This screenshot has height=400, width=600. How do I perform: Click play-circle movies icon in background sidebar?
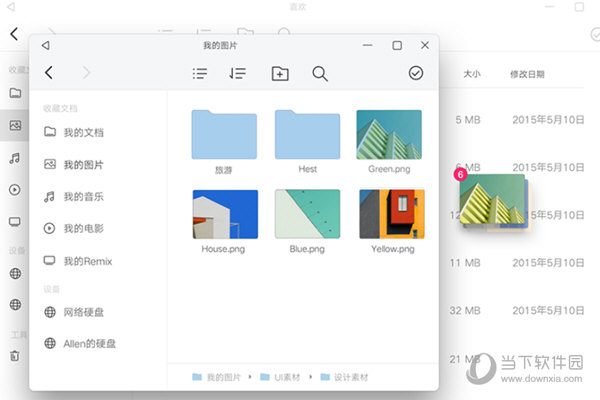(15, 190)
